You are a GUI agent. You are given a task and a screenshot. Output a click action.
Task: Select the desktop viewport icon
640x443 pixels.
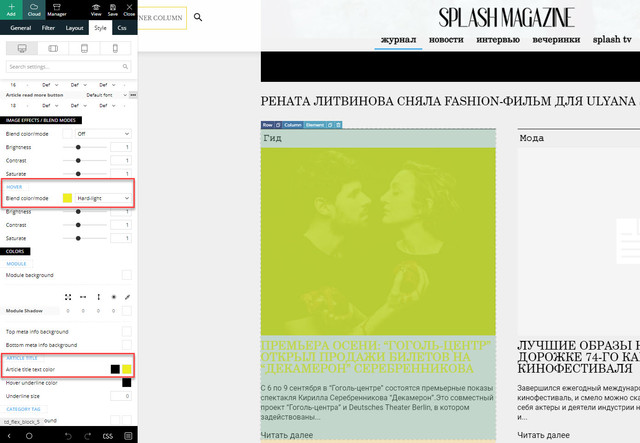tap(22, 48)
